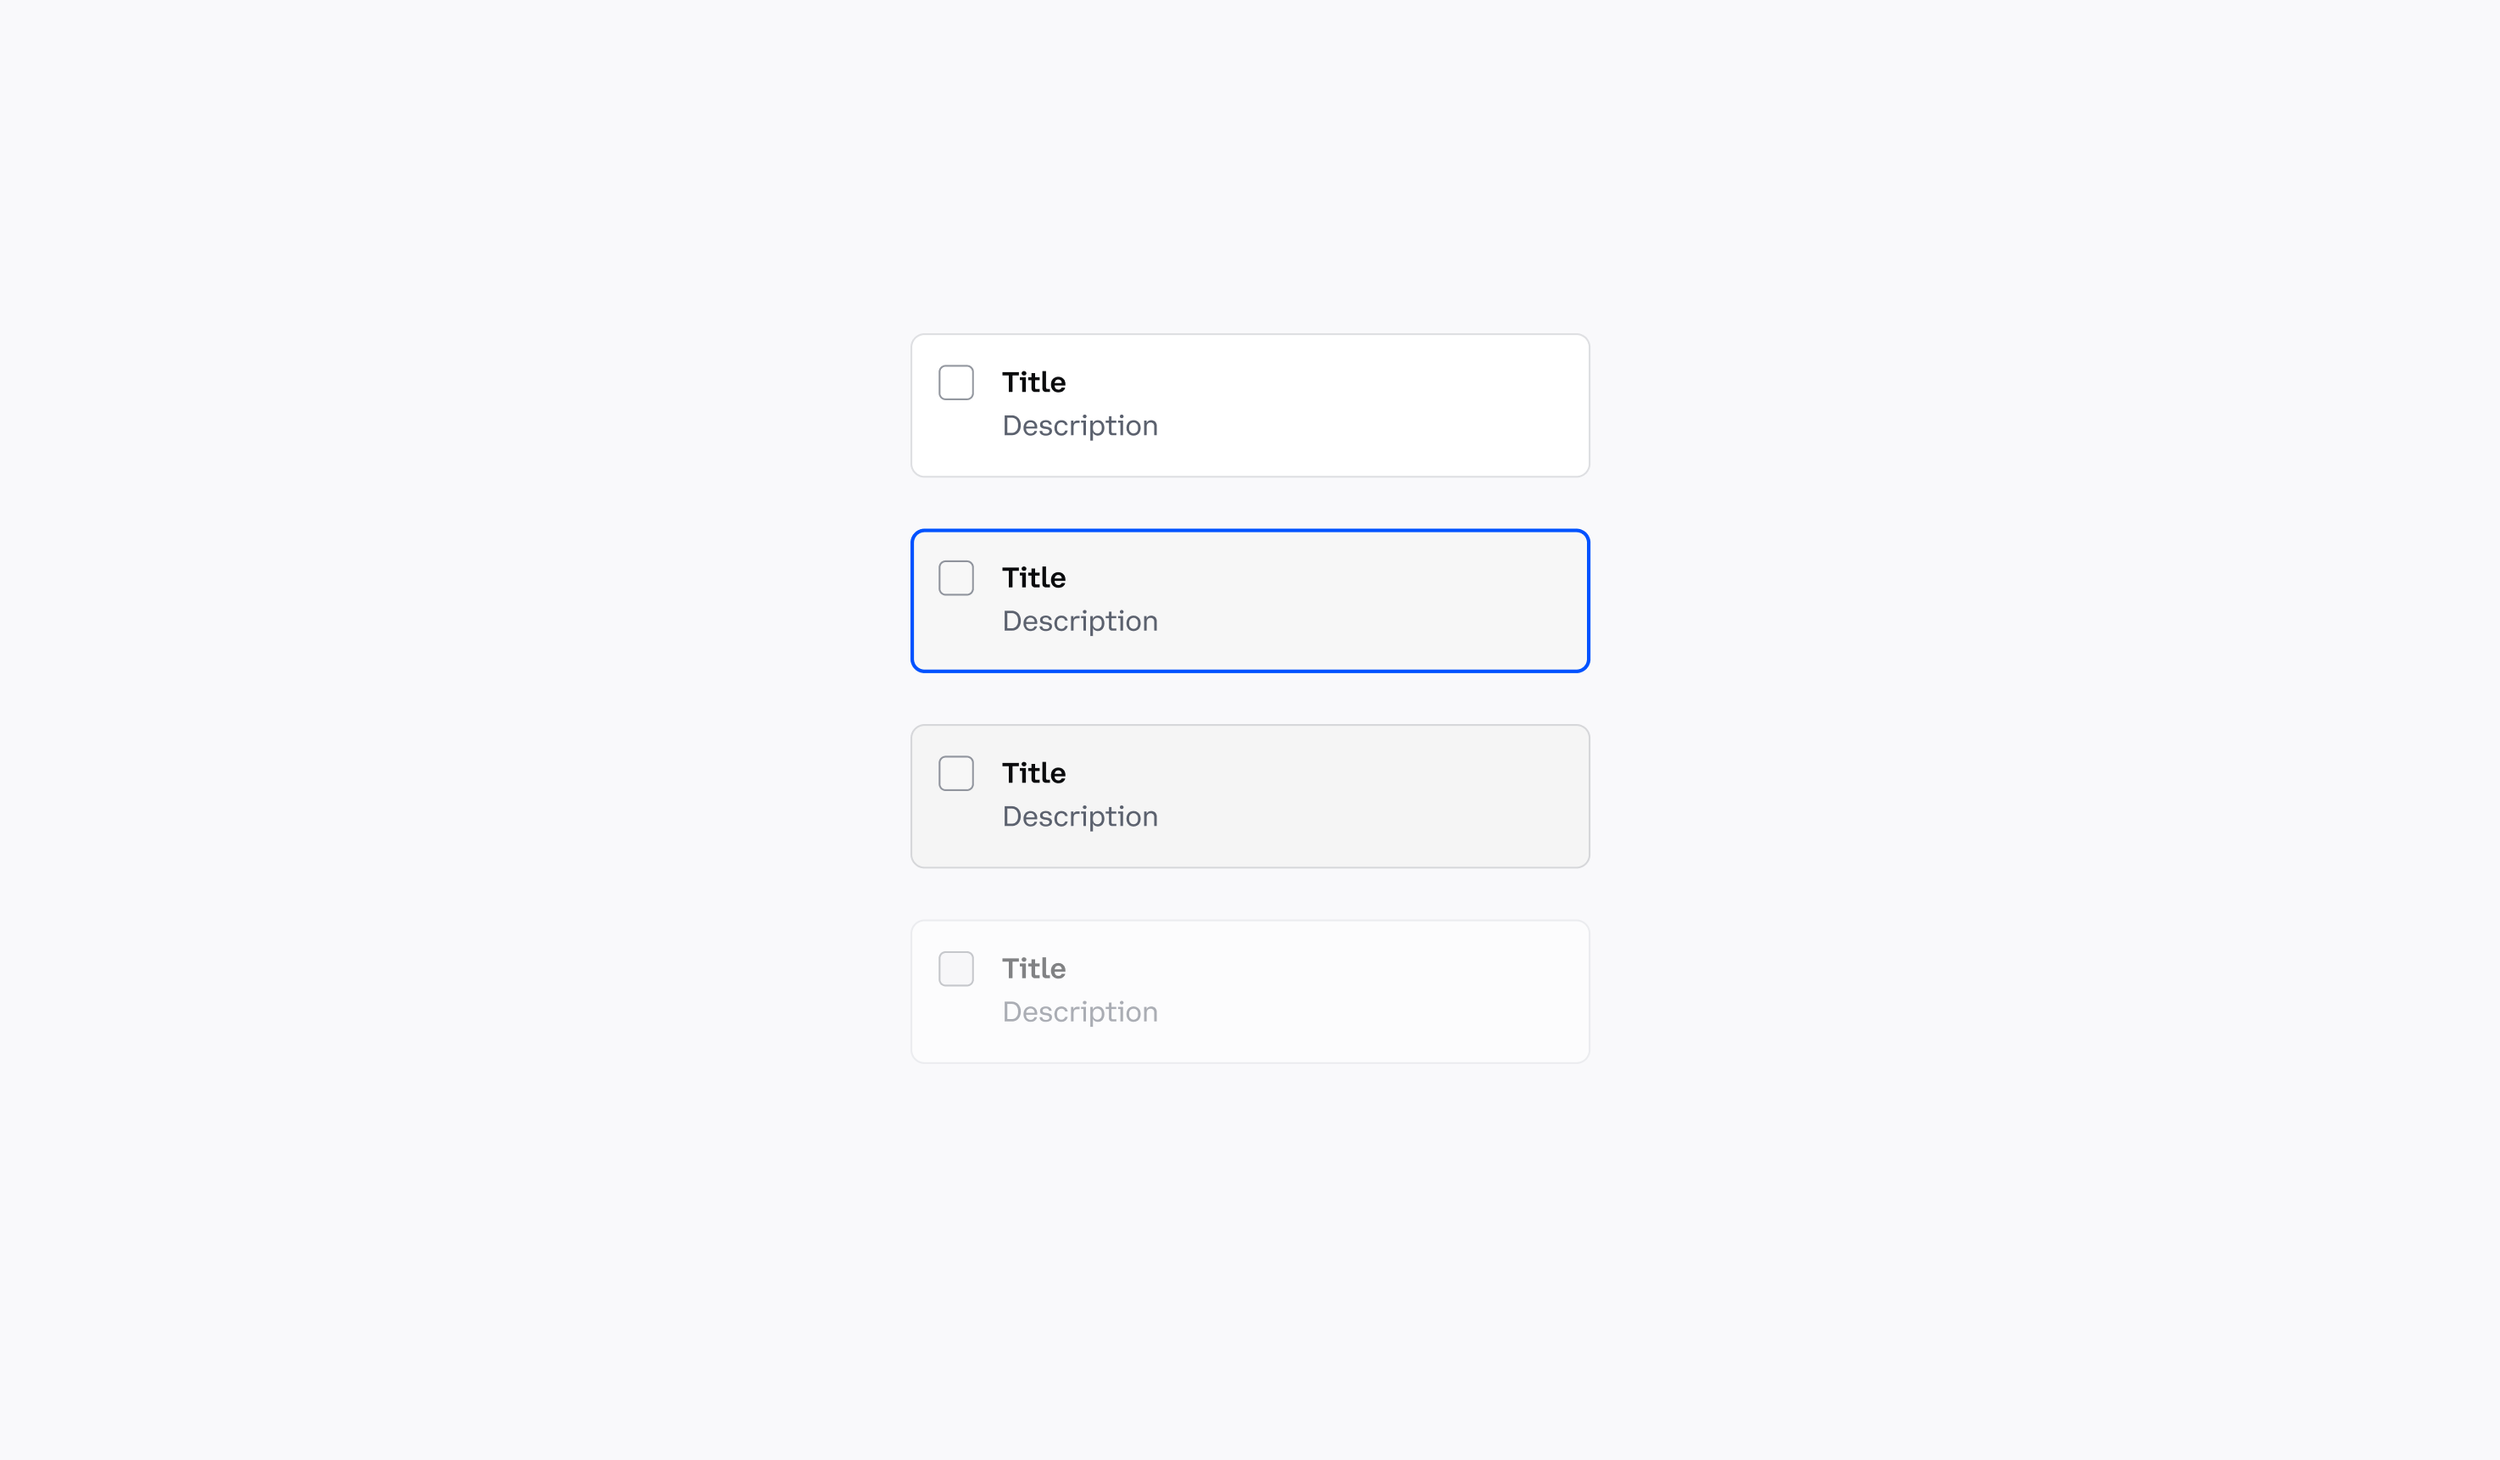This screenshot has width=2500, height=1460.
Task: Click Description text in the gray-filled card
Action: point(1080,818)
